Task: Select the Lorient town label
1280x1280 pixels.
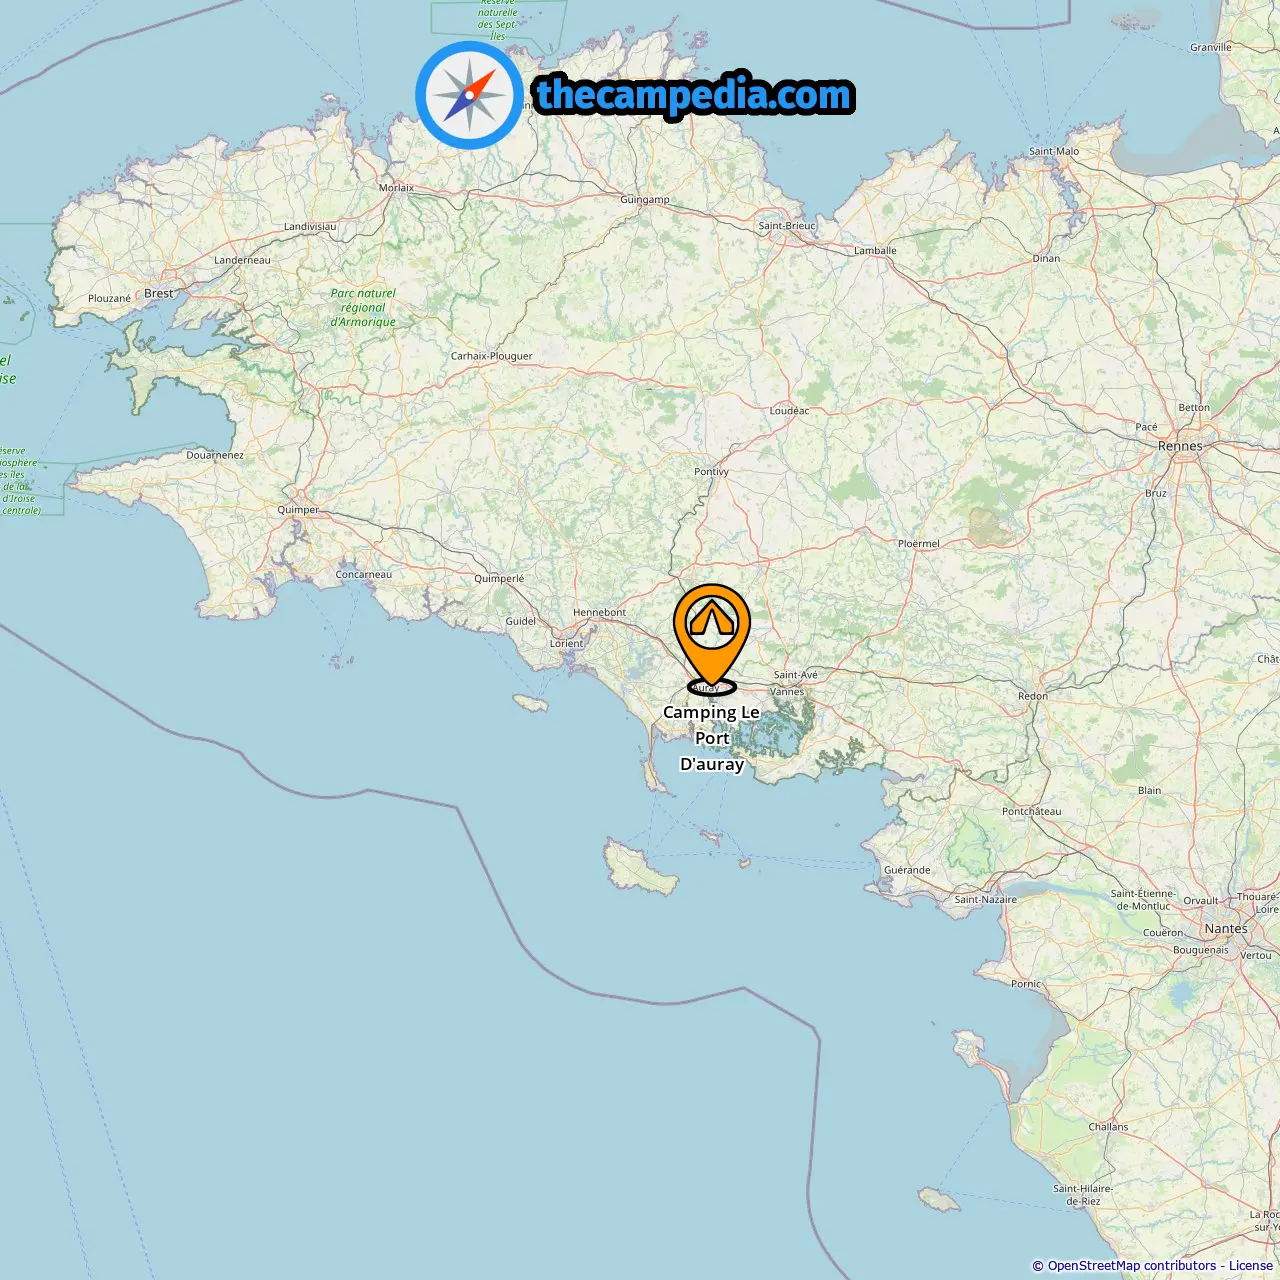Action: click(566, 643)
